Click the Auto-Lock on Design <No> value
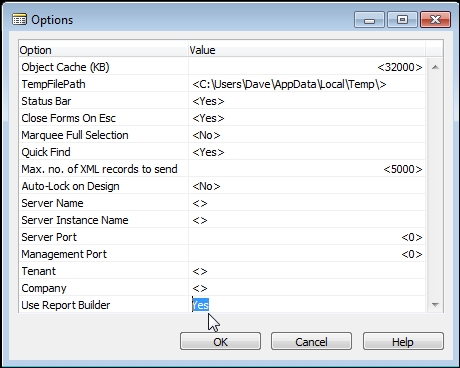Viewport: 460px width, 368px height. [x=206, y=186]
